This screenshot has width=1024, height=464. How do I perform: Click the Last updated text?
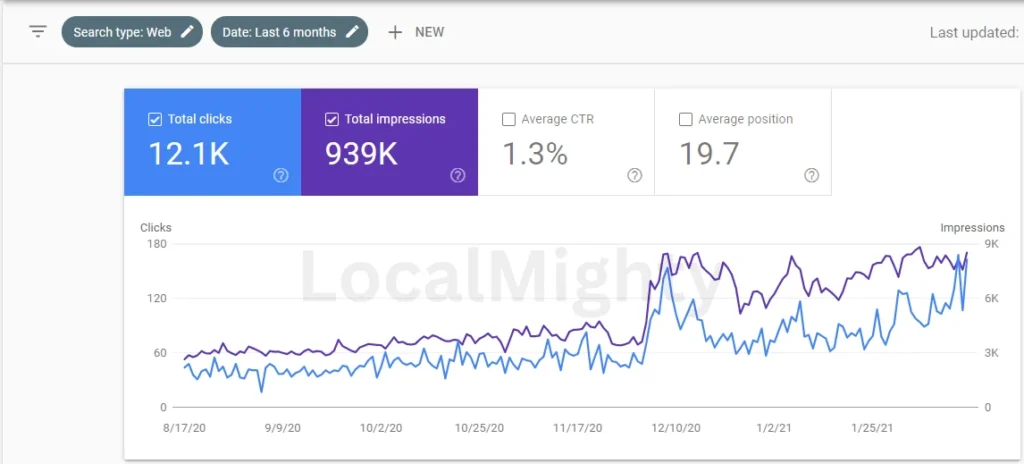[973, 32]
